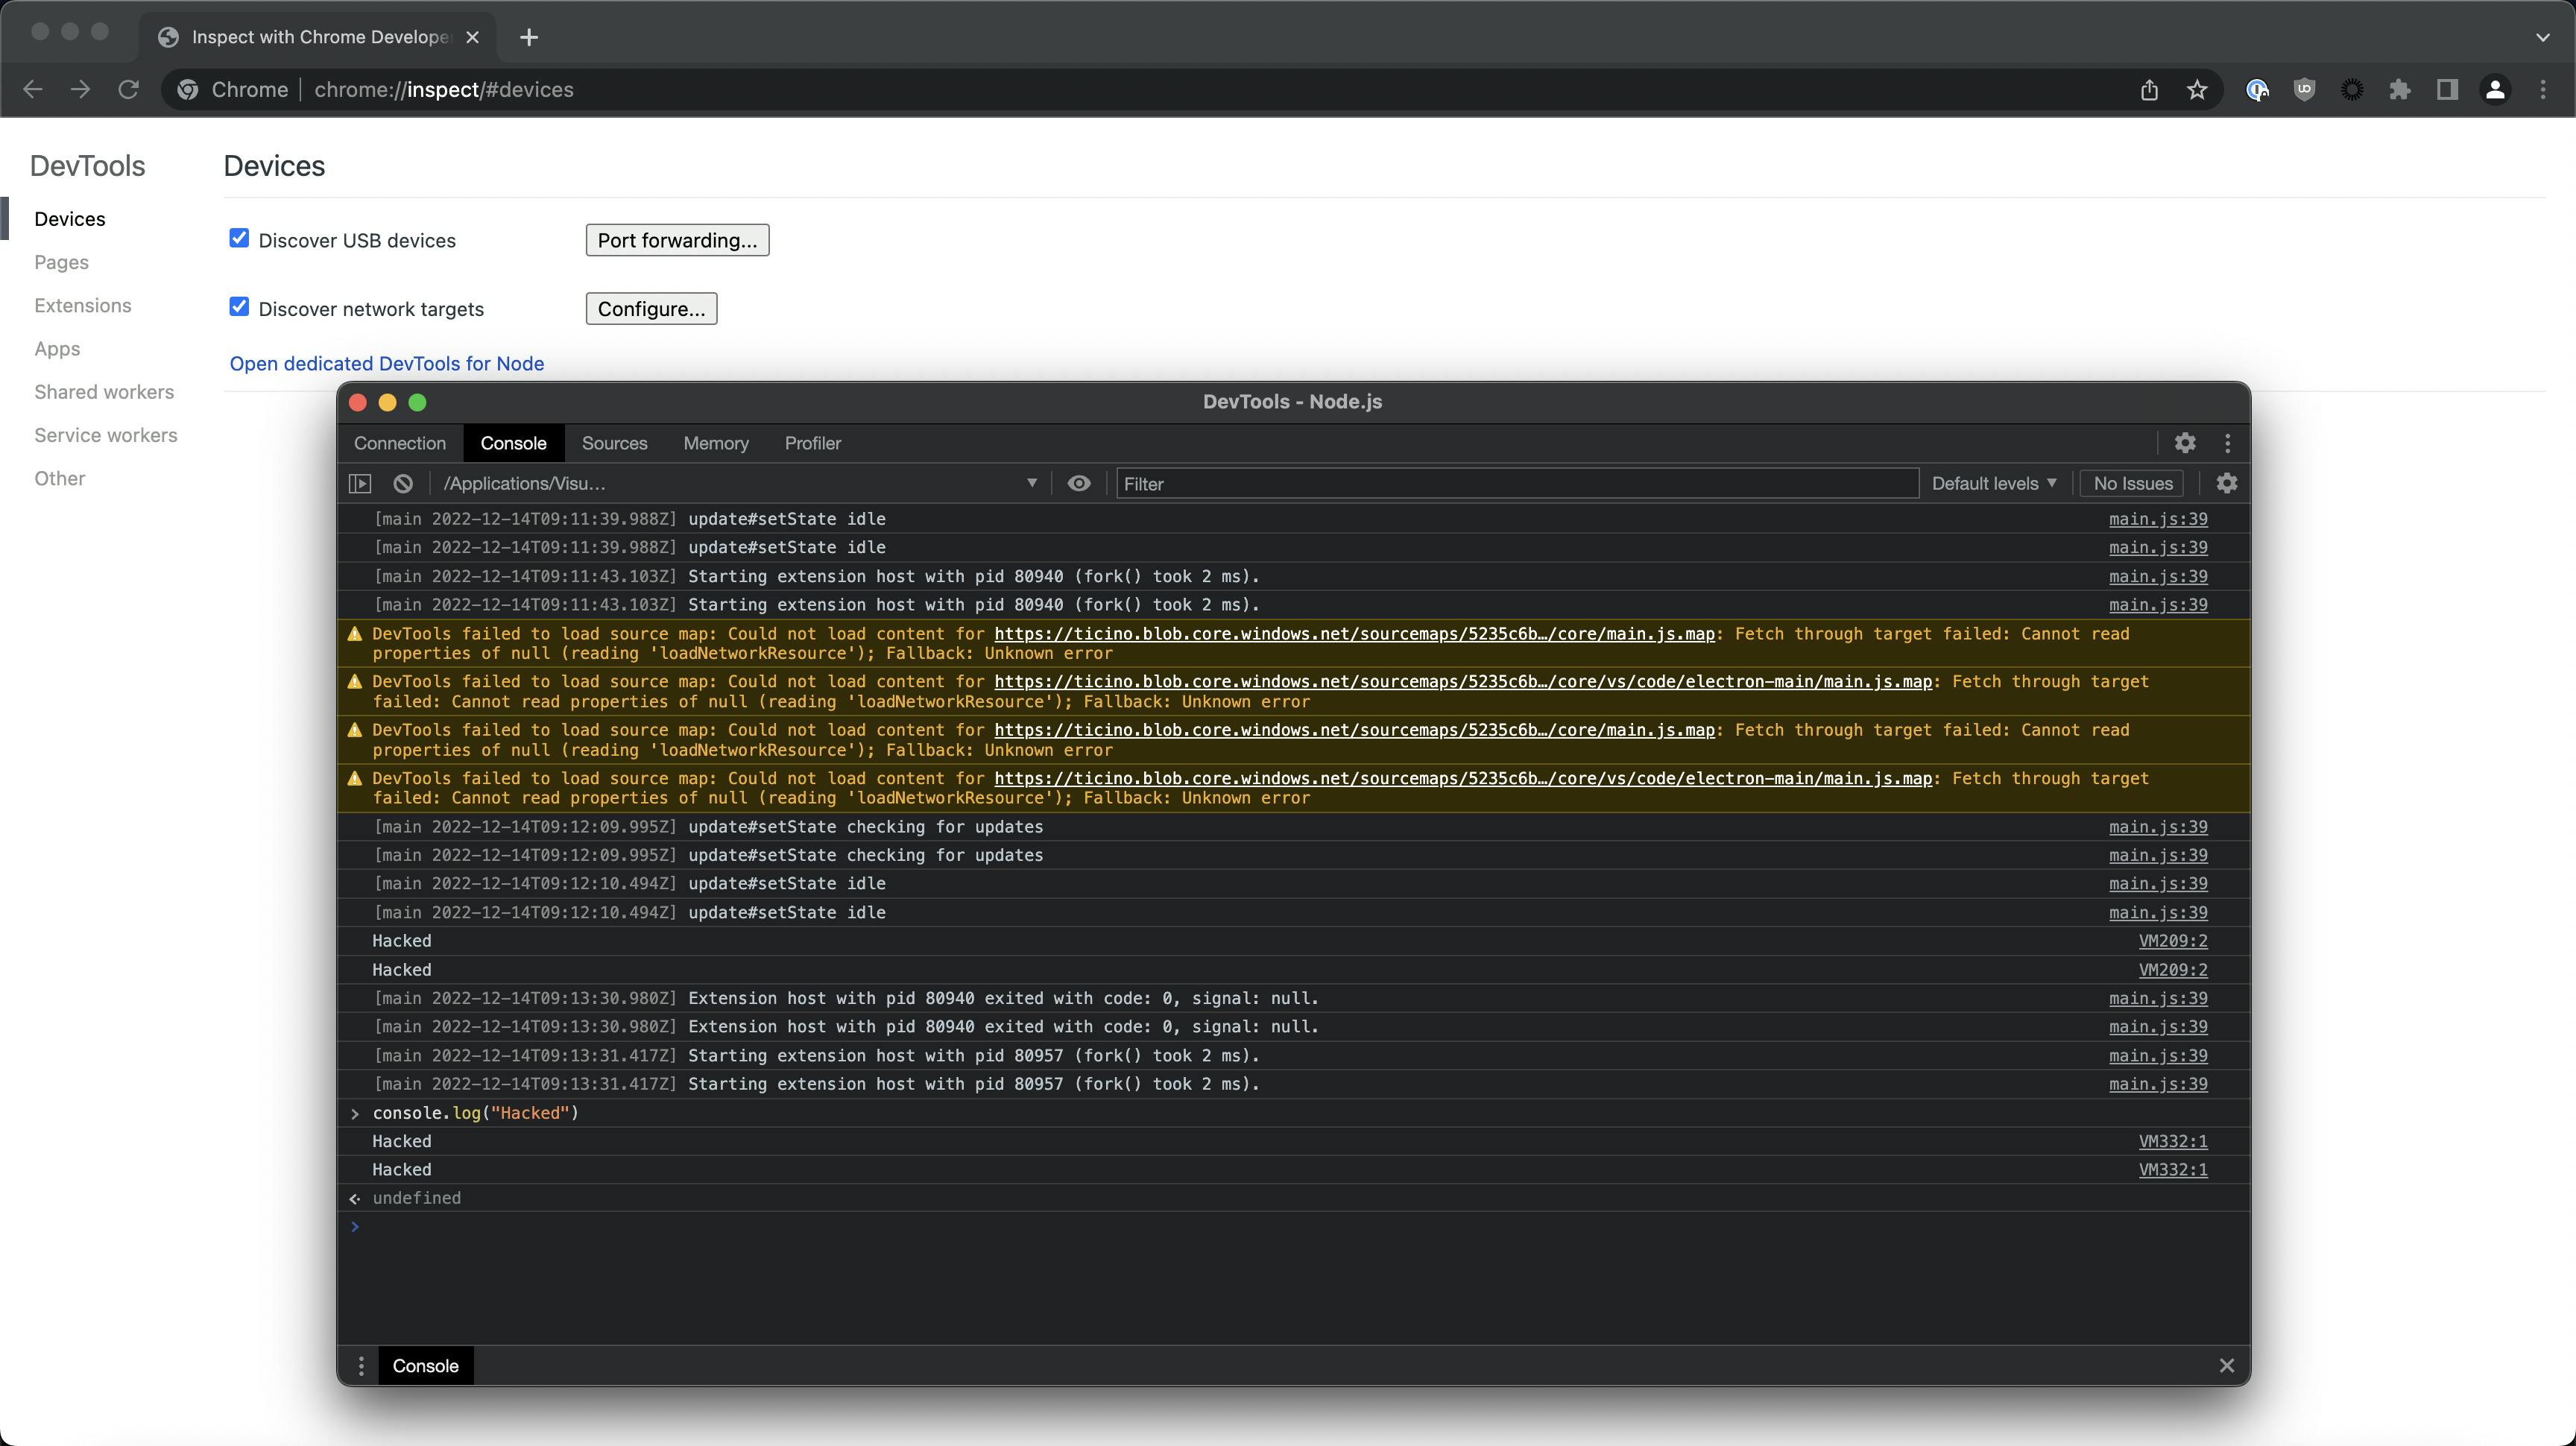Open first electron-main/main.js.map link
The height and width of the screenshot is (1446, 2576).
[x=1463, y=682]
